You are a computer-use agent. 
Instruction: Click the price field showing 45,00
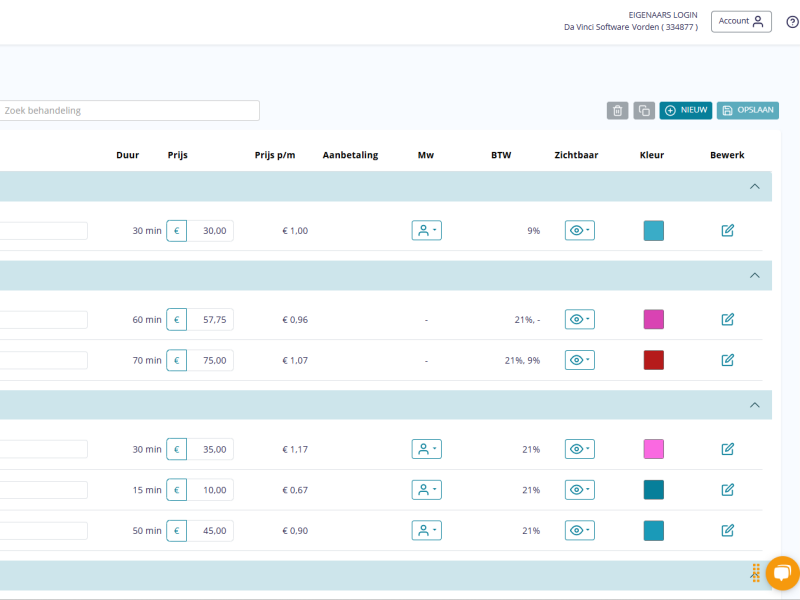pyautogui.click(x=210, y=531)
